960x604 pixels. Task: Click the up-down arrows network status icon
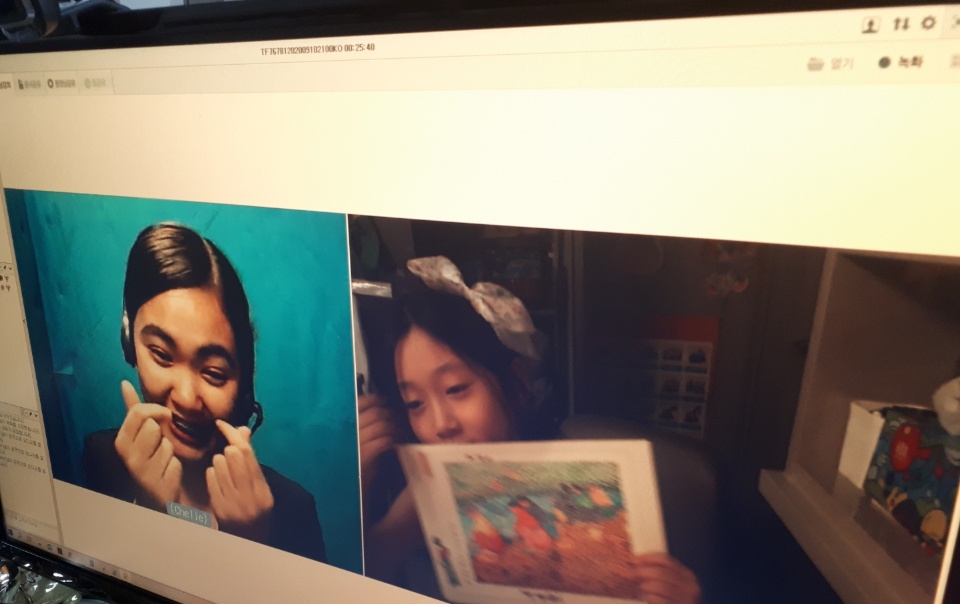[x=900, y=24]
